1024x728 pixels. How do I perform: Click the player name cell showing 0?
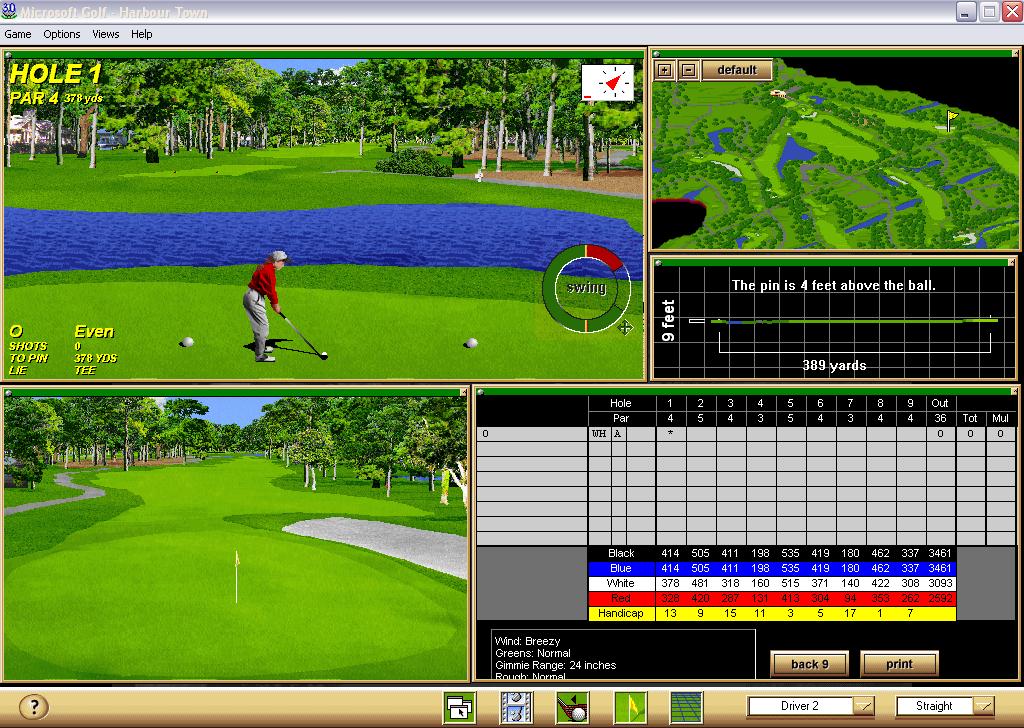pos(532,434)
